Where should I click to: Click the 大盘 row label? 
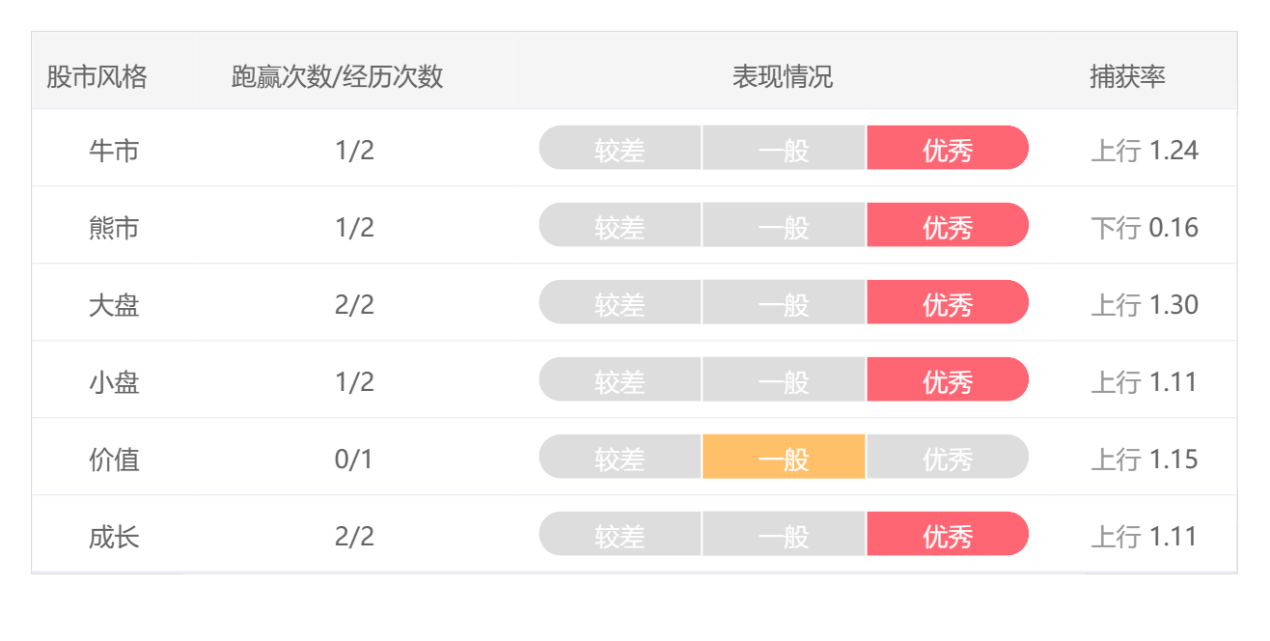(x=114, y=305)
